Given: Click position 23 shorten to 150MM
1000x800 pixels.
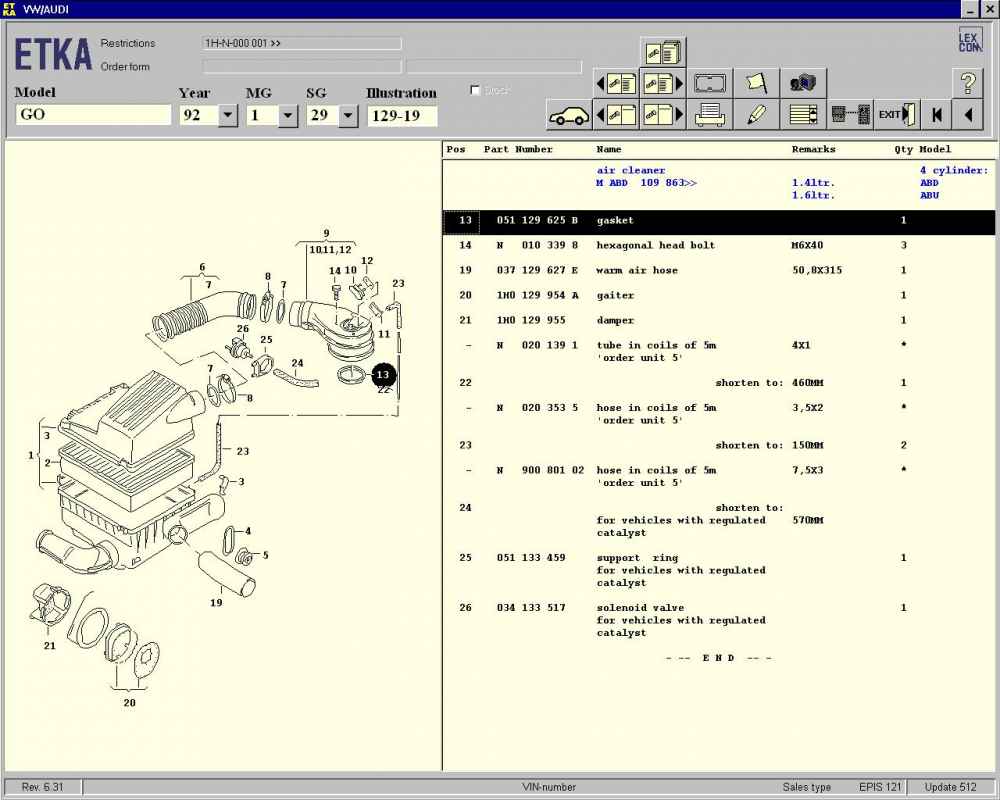Looking at the screenshot, I should (x=719, y=445).
